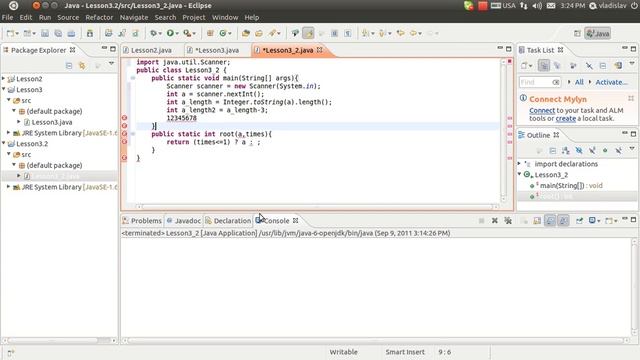Toggle Block Selection Mode toolbar icon
The image size is (640, 360).
[x=334, y=33]
